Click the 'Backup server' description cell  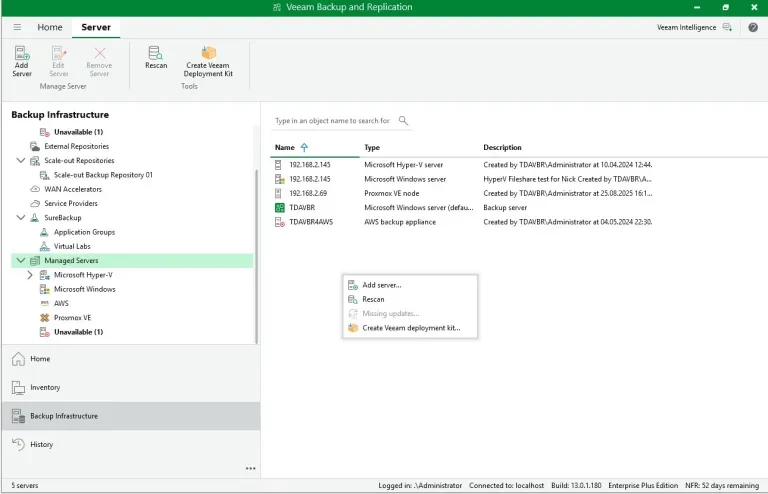505,208
